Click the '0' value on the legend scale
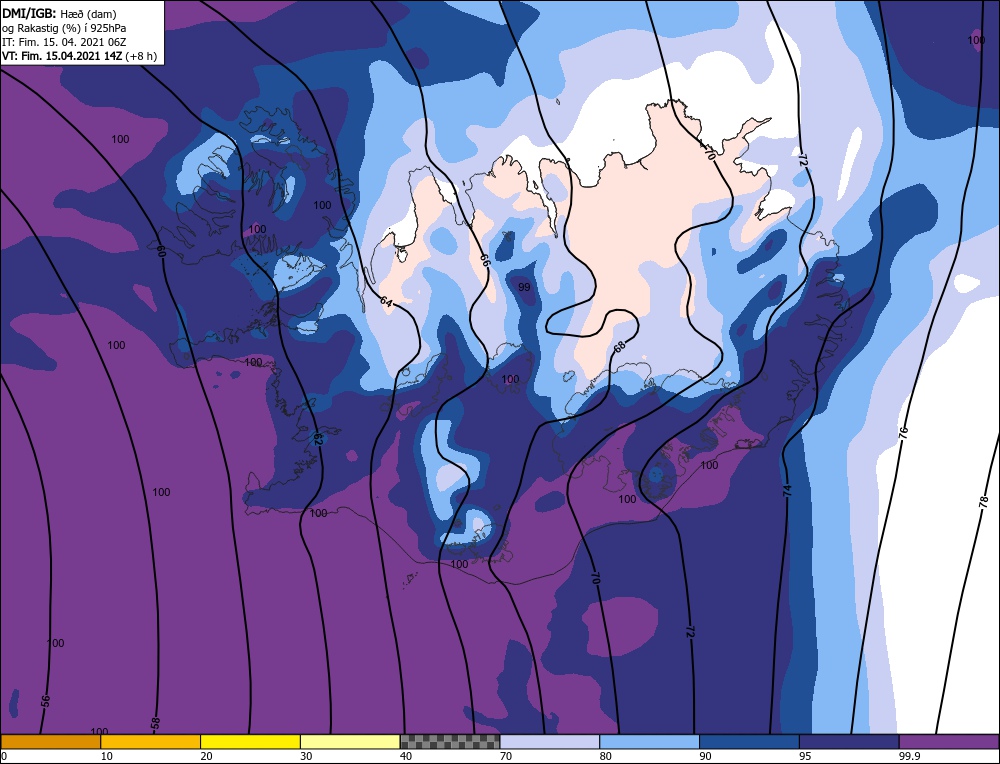Image resolution: width=1000 pixels, height=764 pixels. (4, 756)
